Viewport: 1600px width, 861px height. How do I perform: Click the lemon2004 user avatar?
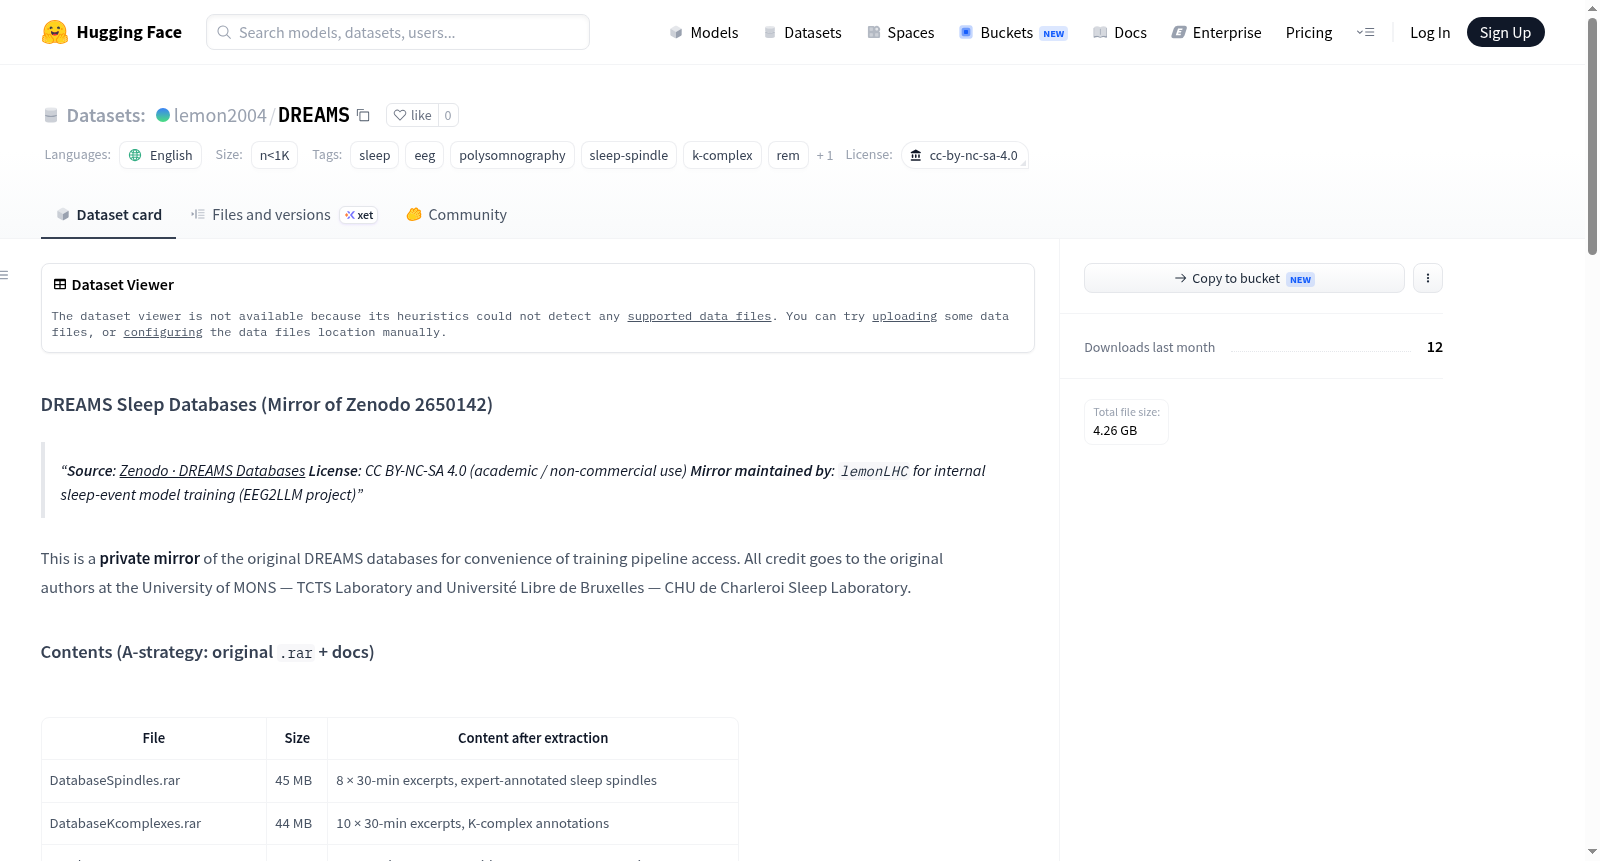tap(163, 115)
